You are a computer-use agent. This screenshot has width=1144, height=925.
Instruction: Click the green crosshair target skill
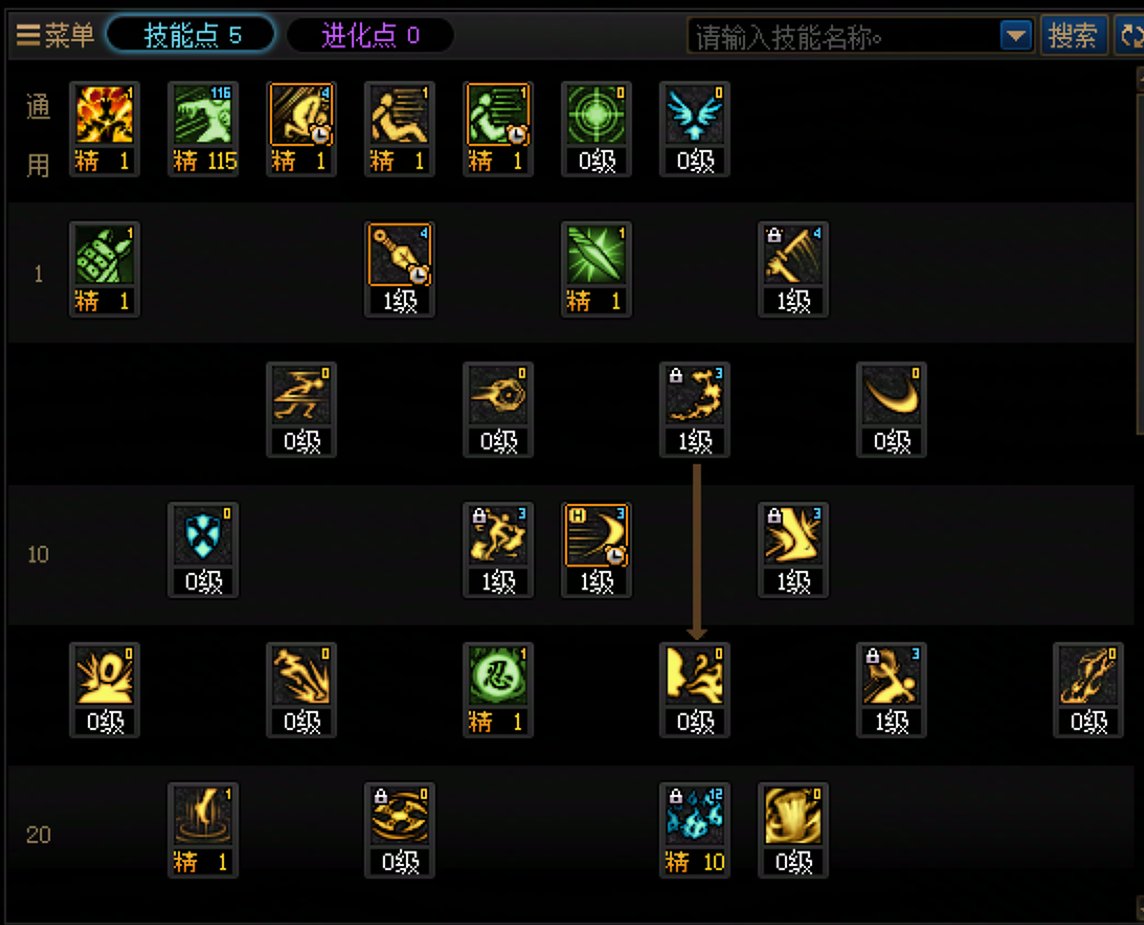click(596, 129)
